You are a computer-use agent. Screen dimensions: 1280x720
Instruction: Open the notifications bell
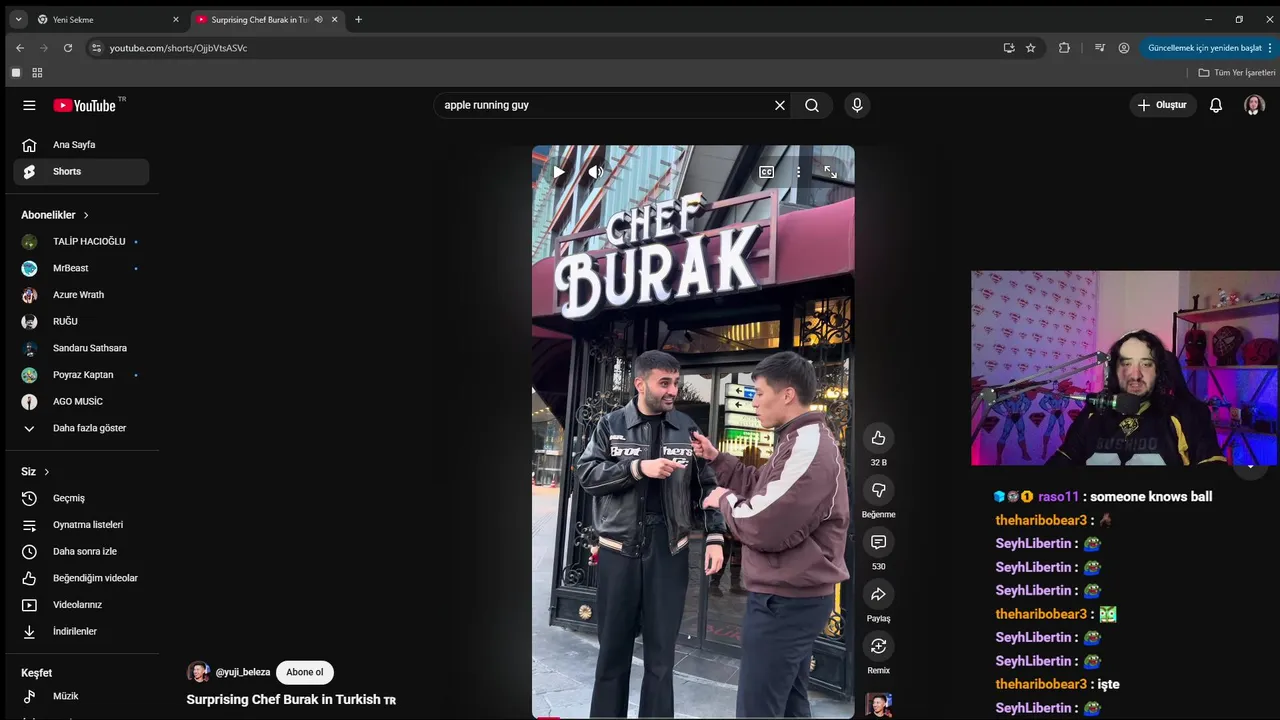1216,105
